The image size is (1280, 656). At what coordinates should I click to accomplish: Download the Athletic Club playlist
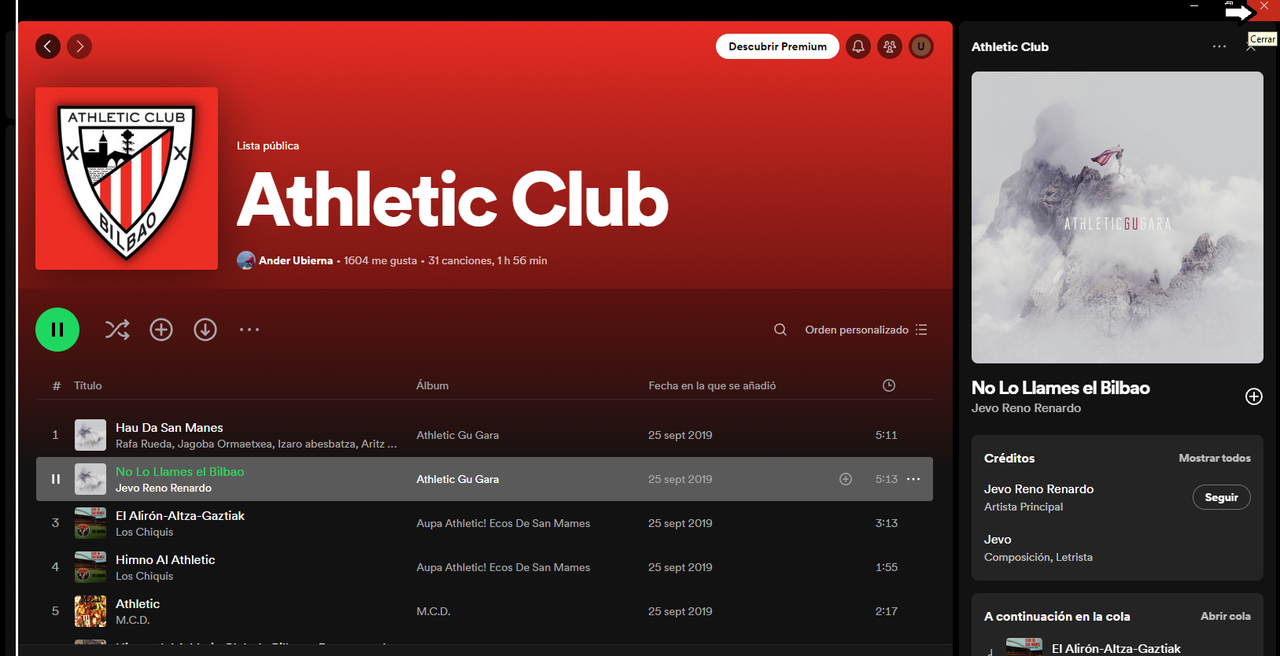pos(205,329)
